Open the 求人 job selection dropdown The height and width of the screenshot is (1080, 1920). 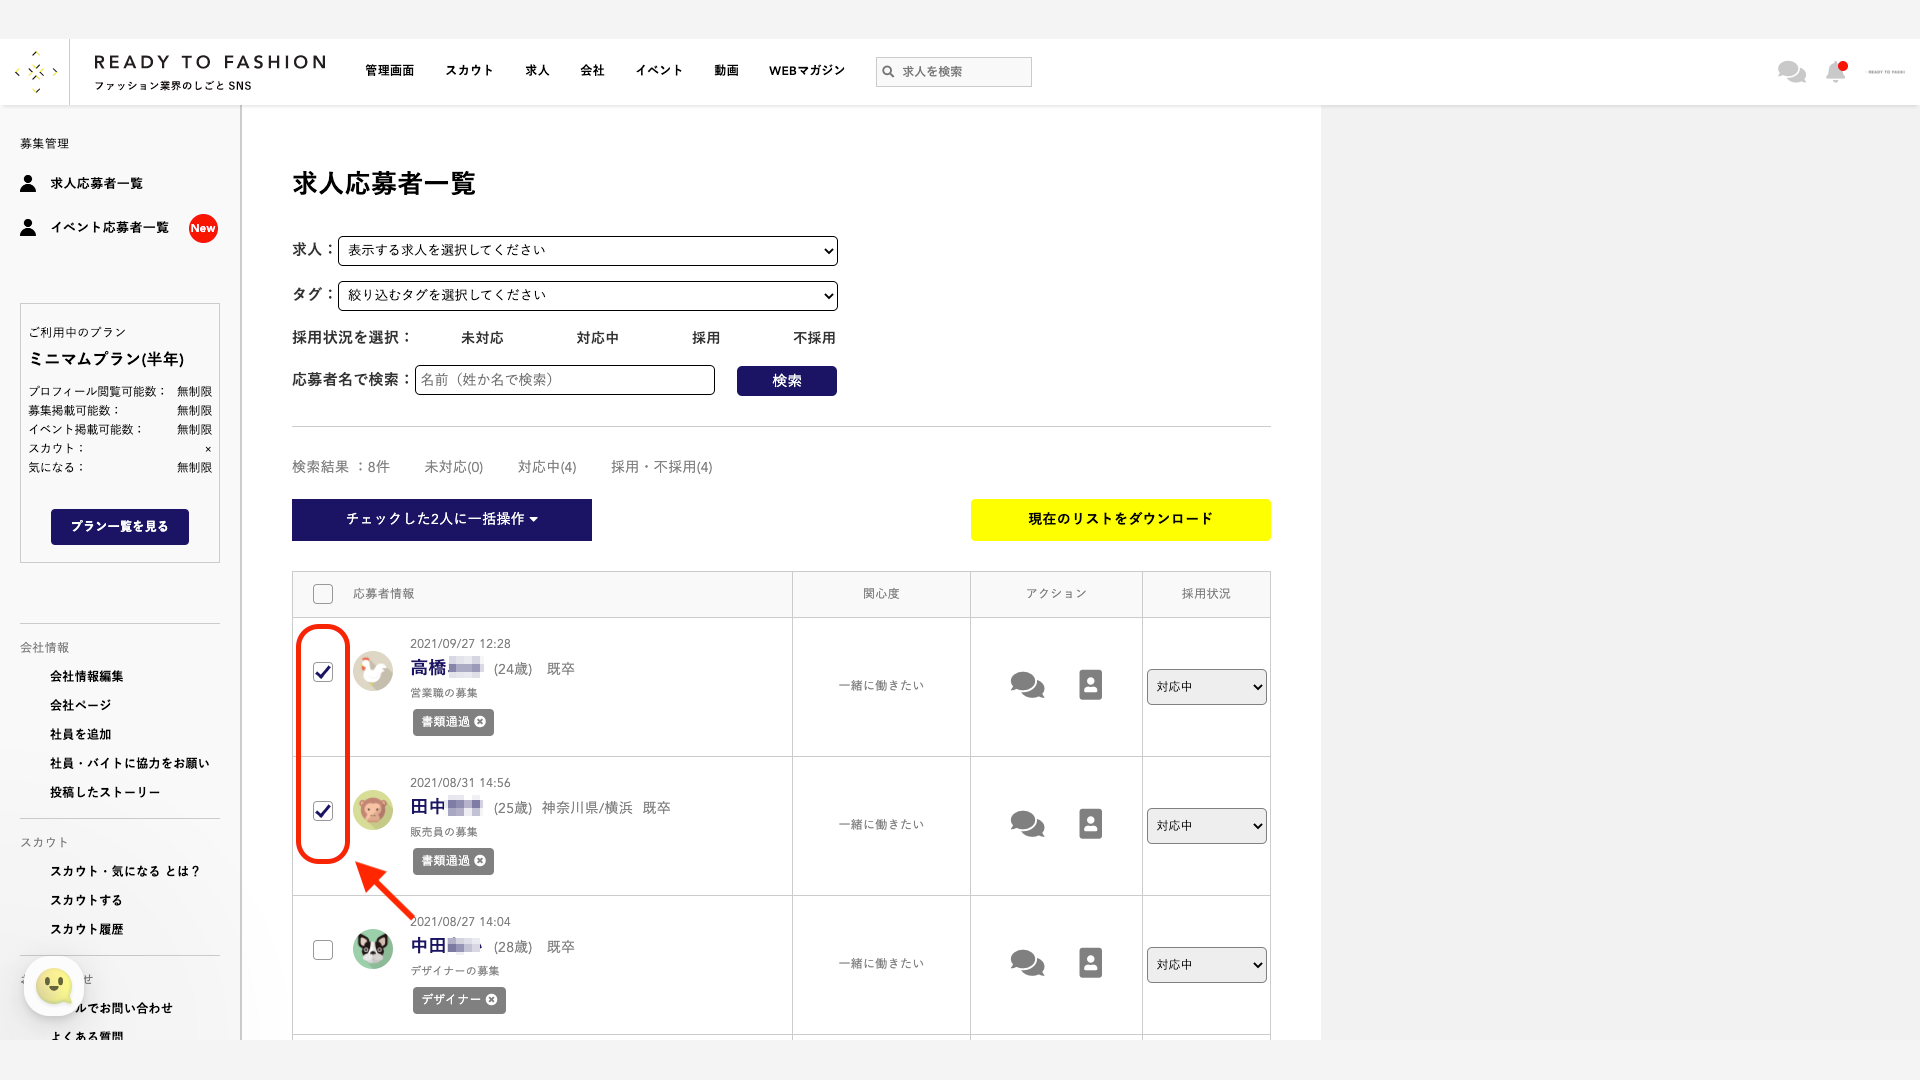587,251
